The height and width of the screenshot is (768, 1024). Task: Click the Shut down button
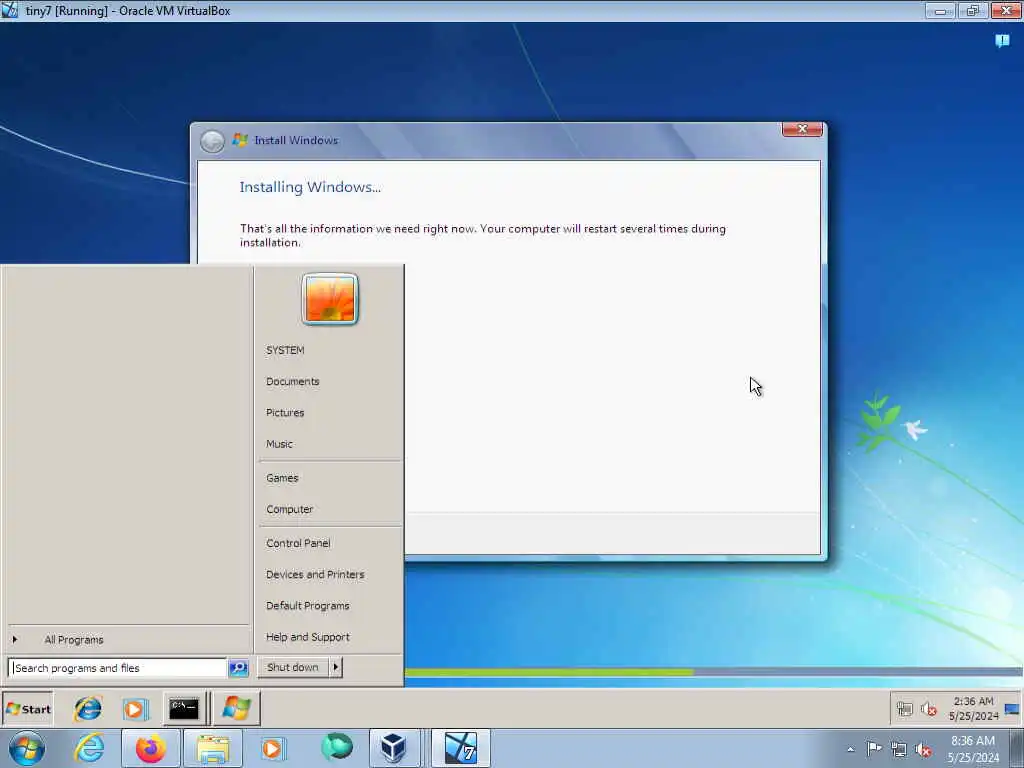[x=293, y=667]
